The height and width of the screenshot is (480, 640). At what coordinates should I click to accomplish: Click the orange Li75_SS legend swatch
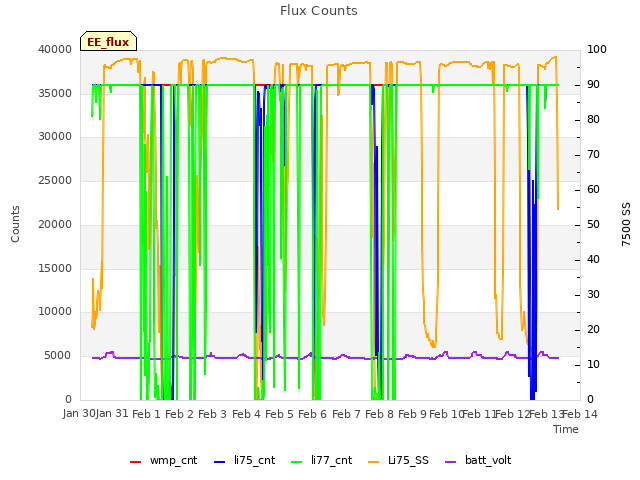(373, 462)
